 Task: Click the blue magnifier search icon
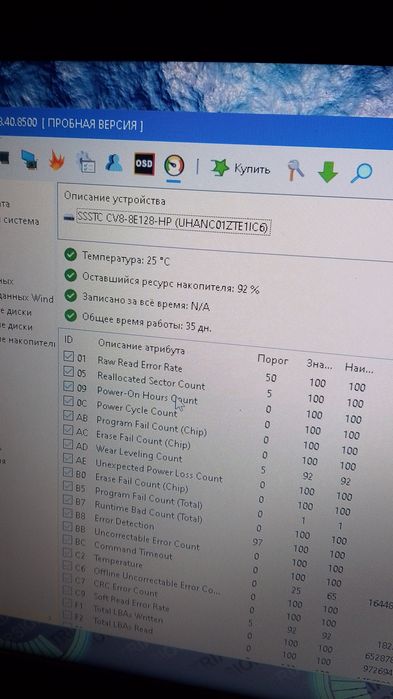point(360,173)
